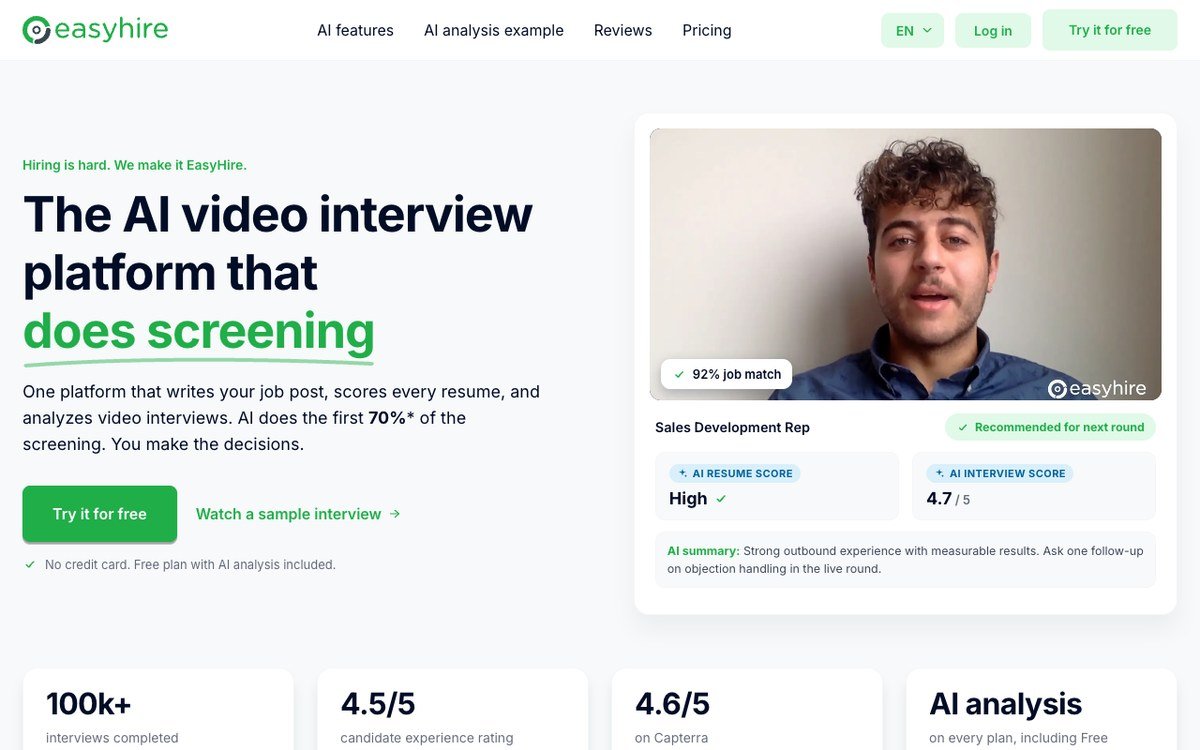Click checkmark icon next to High score
This screenshot has height=750, width=1200.
[x=721, y=498]
